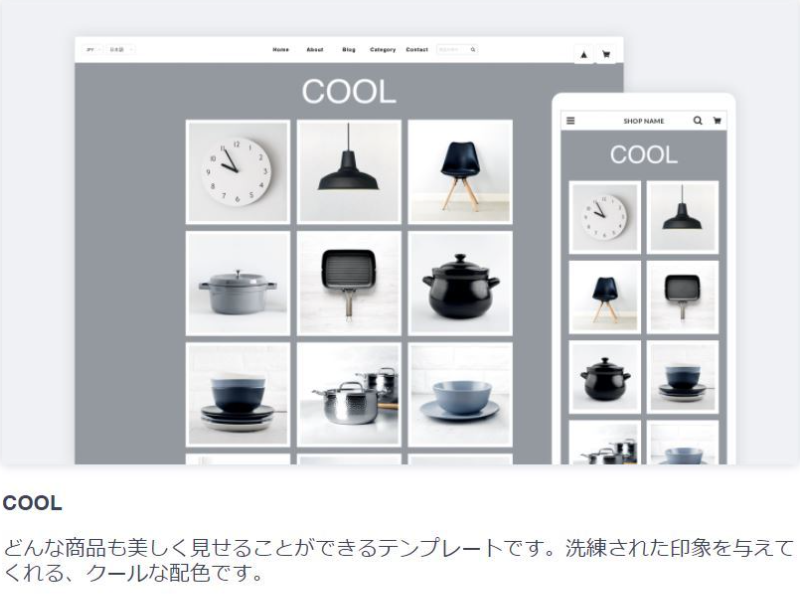Tap the search magnifier in mobile header
Viewport: 800px width, 600px height.
pos(698,121)
